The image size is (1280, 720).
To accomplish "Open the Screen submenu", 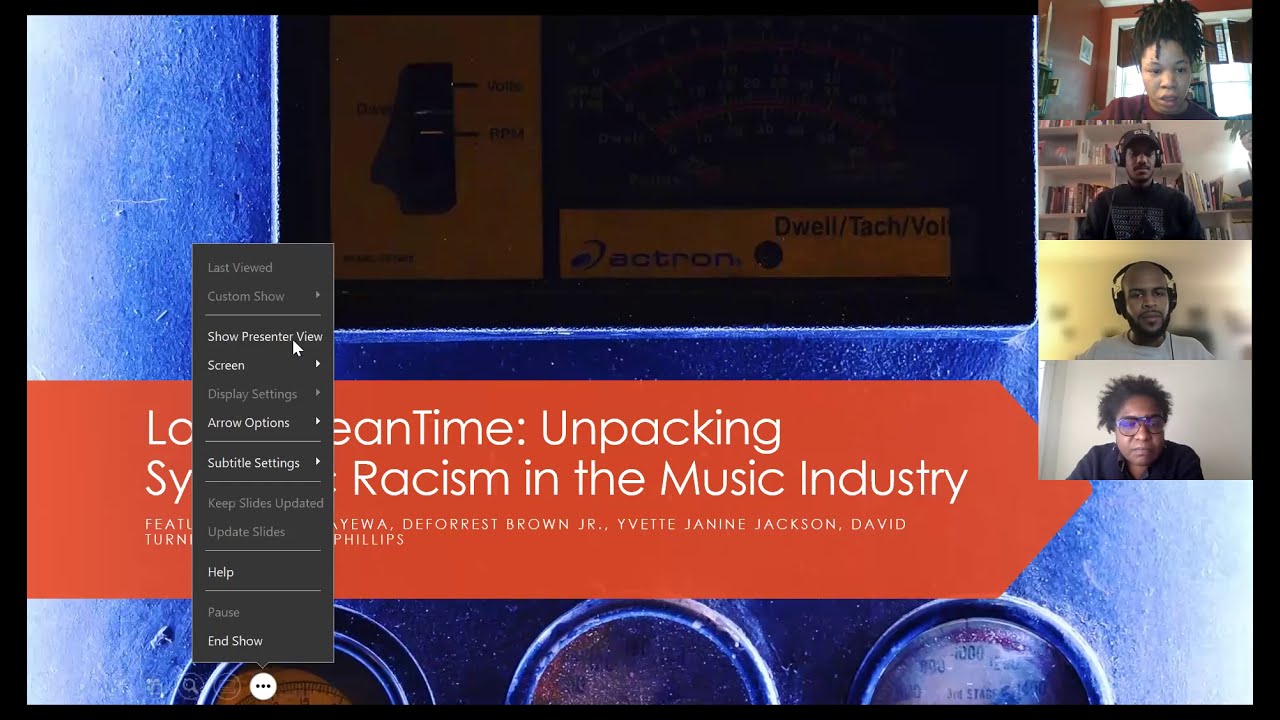I will point(263,365).
